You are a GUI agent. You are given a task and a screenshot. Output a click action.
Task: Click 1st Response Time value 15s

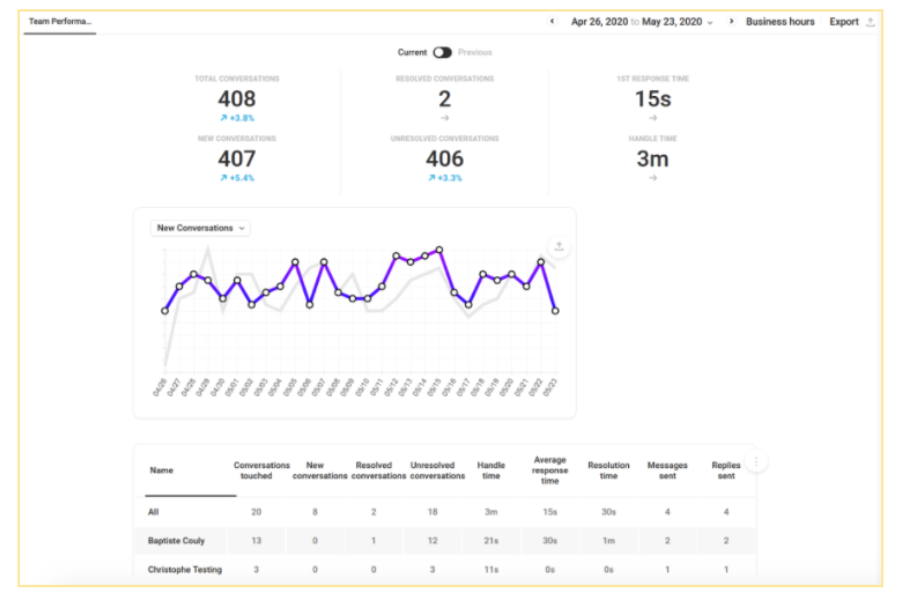(653, 99)
